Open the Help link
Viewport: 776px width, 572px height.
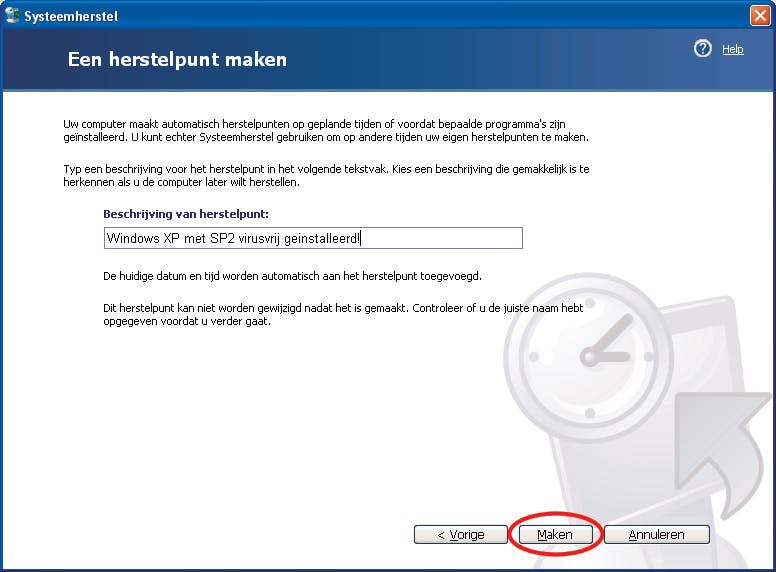pyautogui.click(x=732, y=49)
